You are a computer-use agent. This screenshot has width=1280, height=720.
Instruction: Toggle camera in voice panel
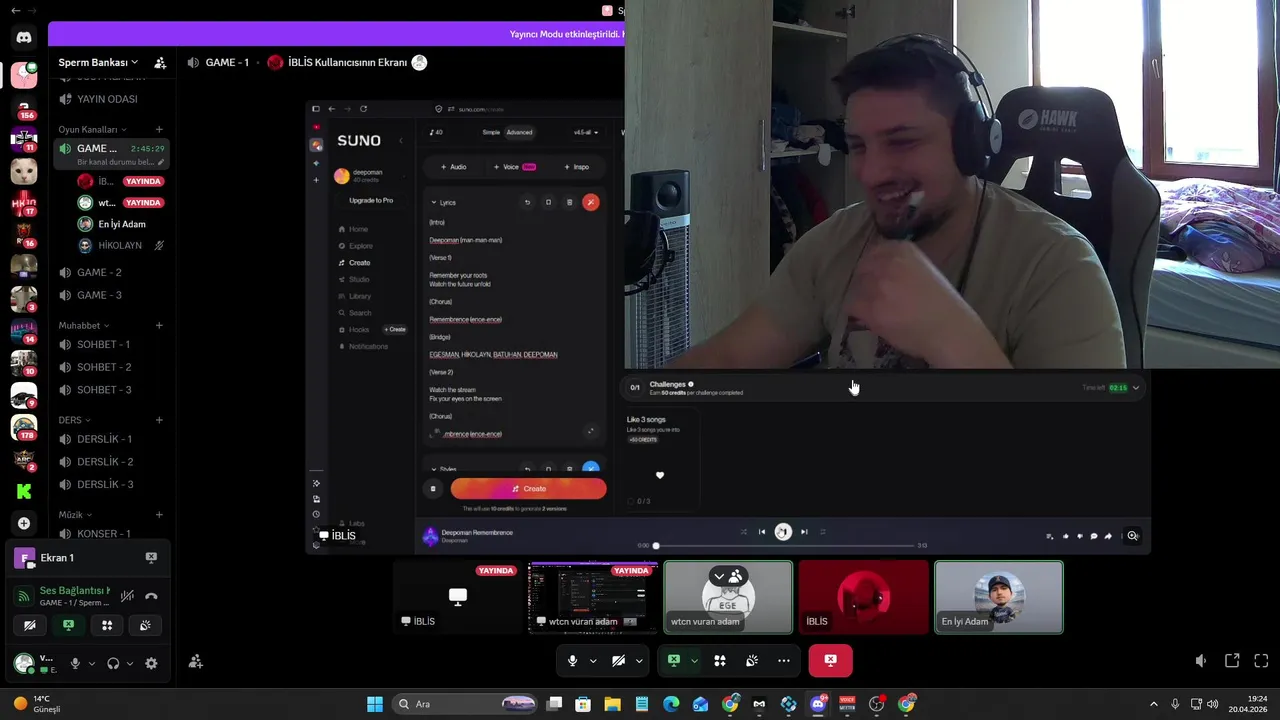pyautogui.click(x=30, y=625)
